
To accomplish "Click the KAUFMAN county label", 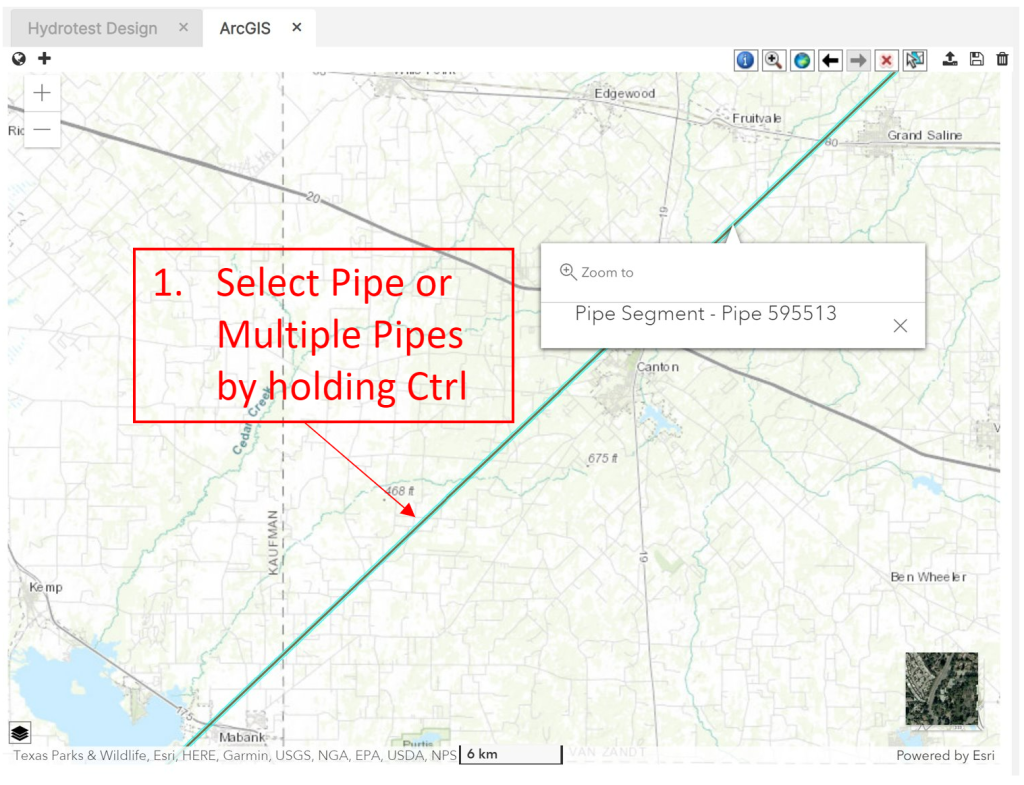I will click(x=274, y=542).
